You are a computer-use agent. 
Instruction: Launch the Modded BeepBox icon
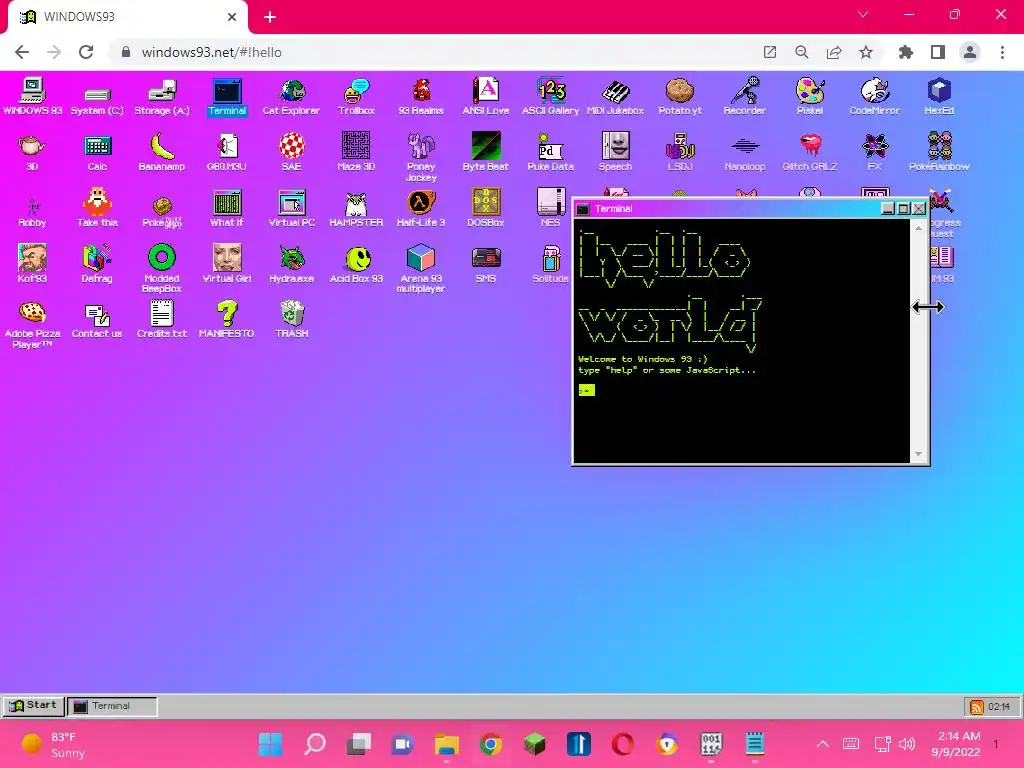pos(162,268)
